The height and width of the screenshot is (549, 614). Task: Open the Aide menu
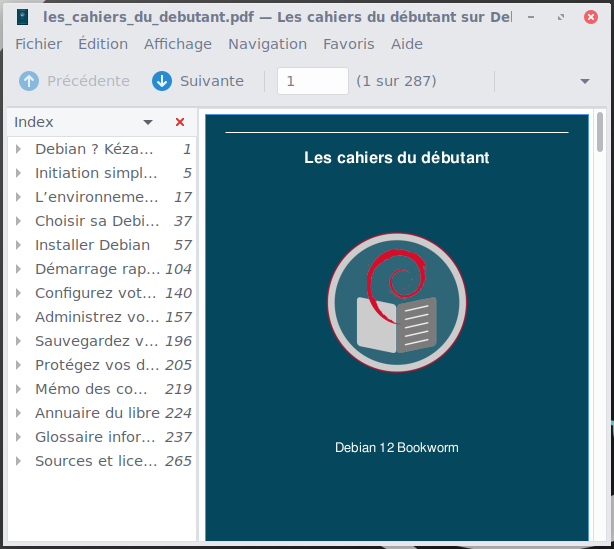pyautogui.click(x=407, y=44)
